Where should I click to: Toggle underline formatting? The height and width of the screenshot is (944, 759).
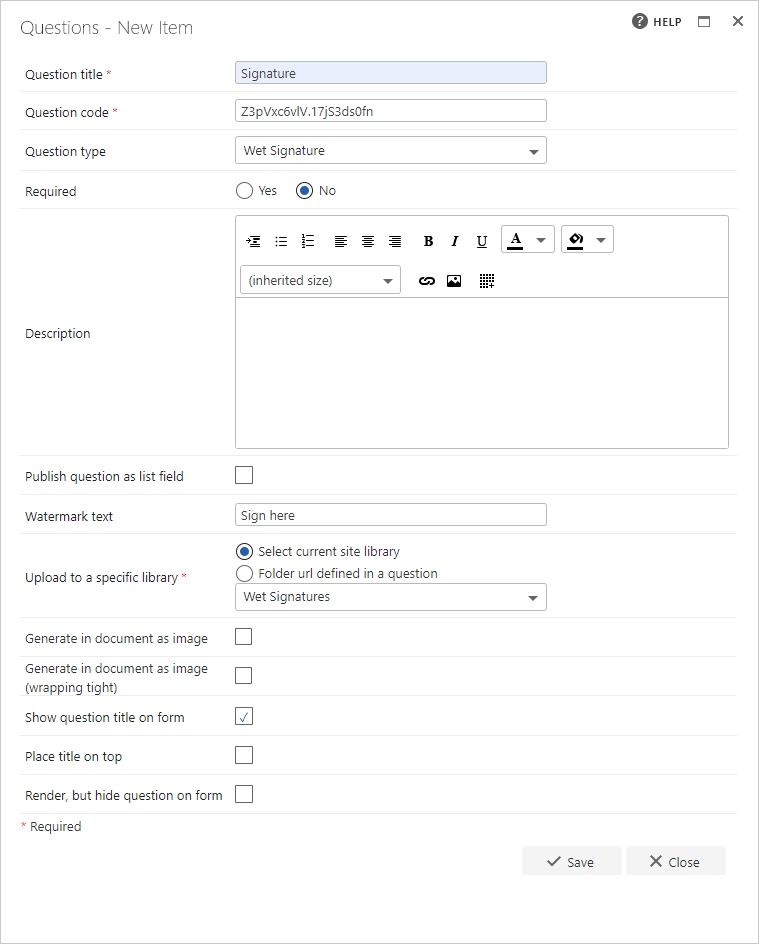[482, 241]
